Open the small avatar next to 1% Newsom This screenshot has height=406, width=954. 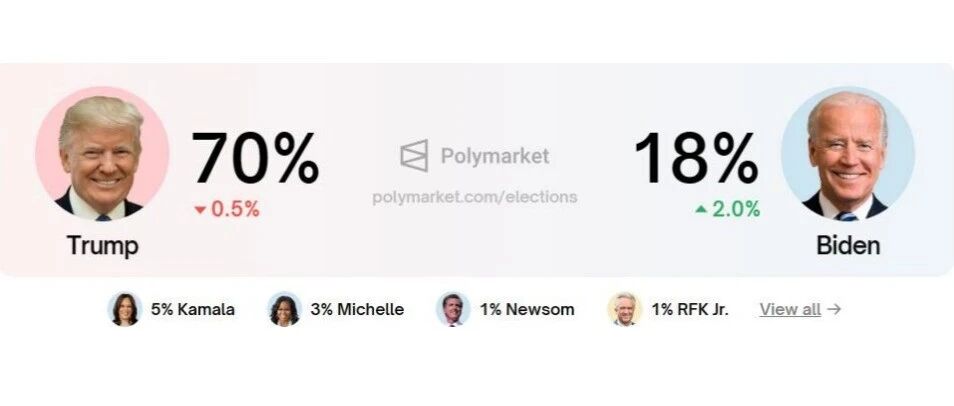pos(453,309)
